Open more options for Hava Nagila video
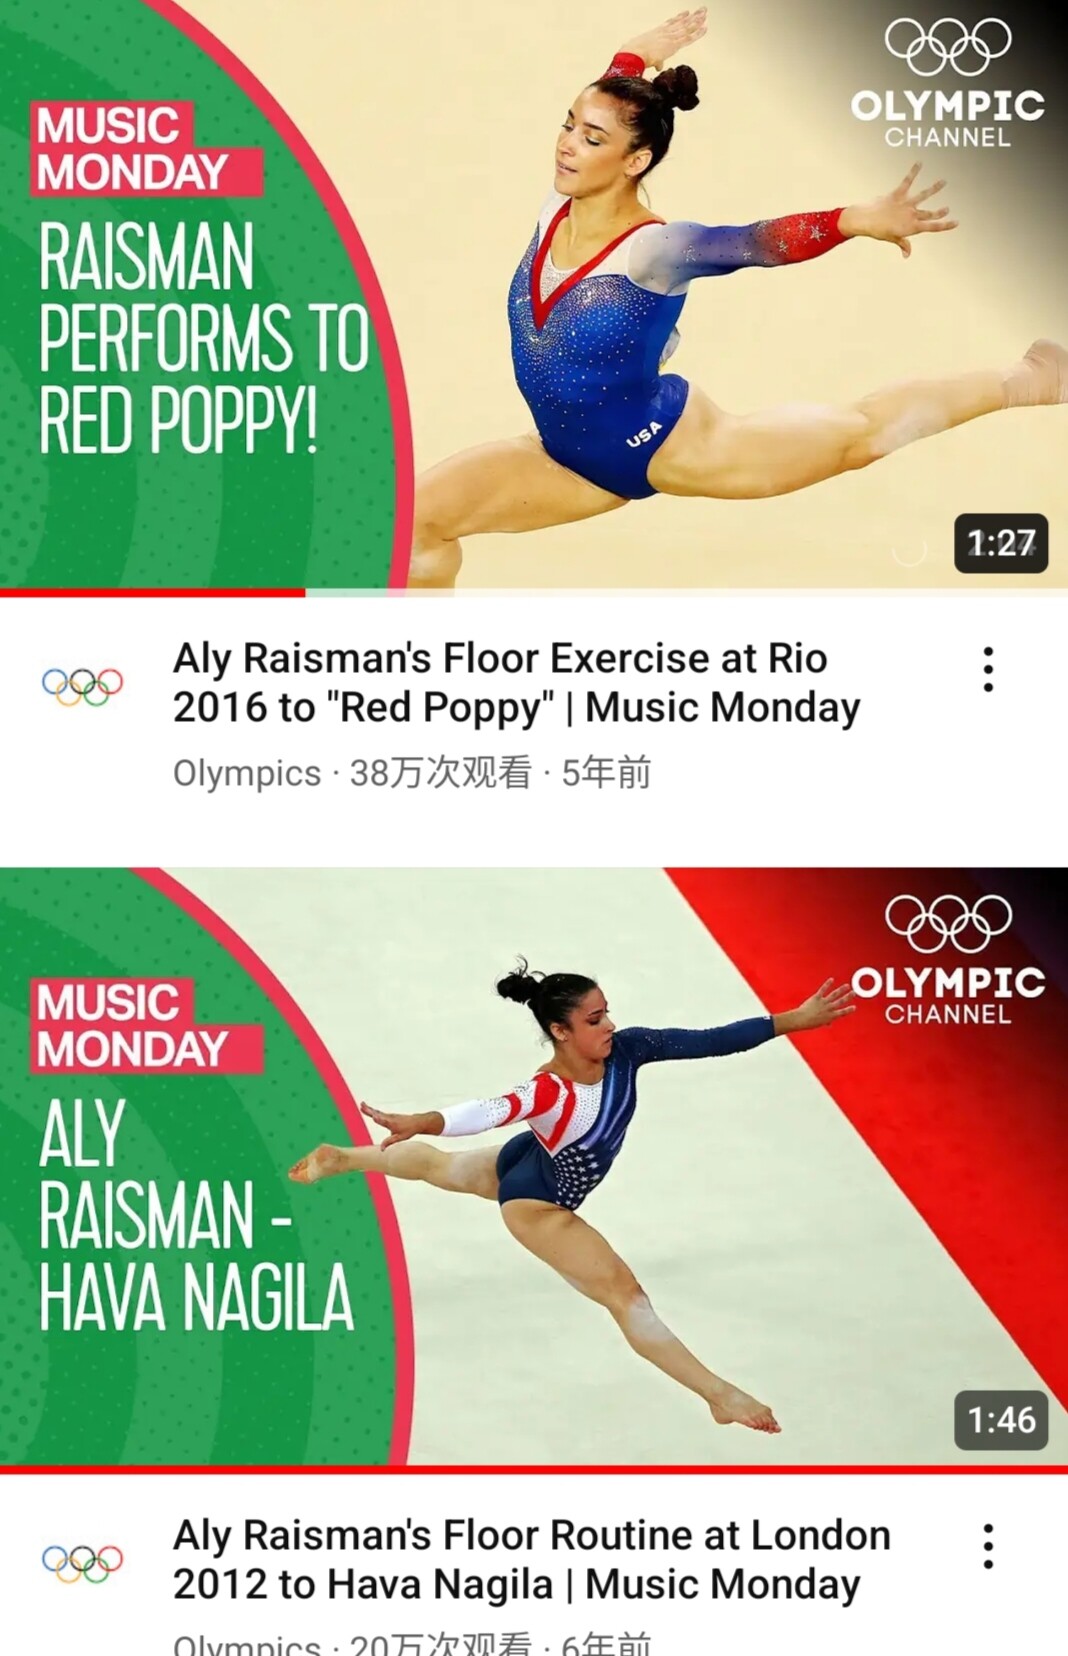Screen dimensions: 1068x1656 point(988,1546)
